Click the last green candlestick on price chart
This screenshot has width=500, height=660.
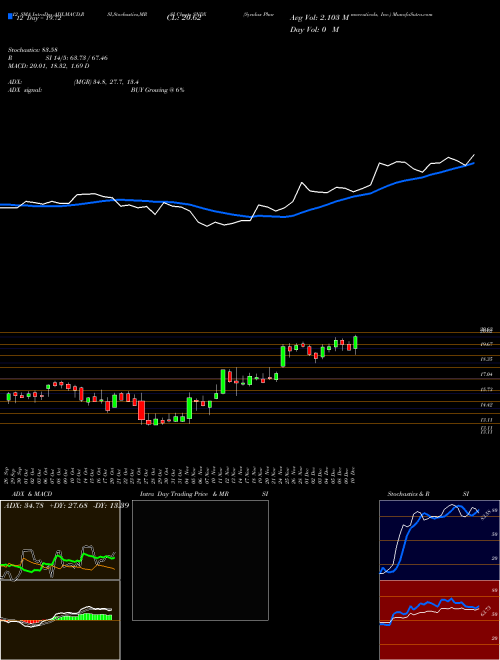click(x=356, y=342)
